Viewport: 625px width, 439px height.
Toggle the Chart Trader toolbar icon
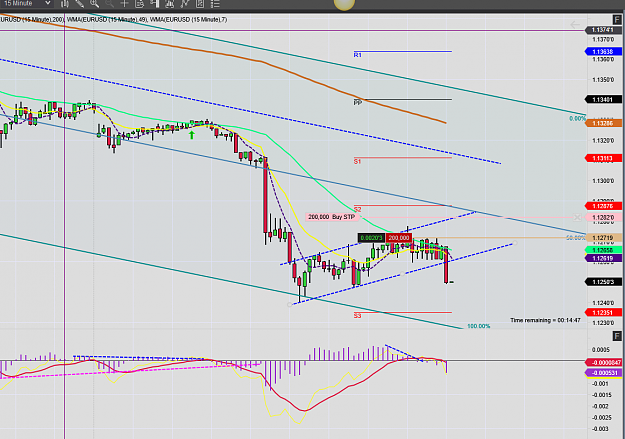155,4
